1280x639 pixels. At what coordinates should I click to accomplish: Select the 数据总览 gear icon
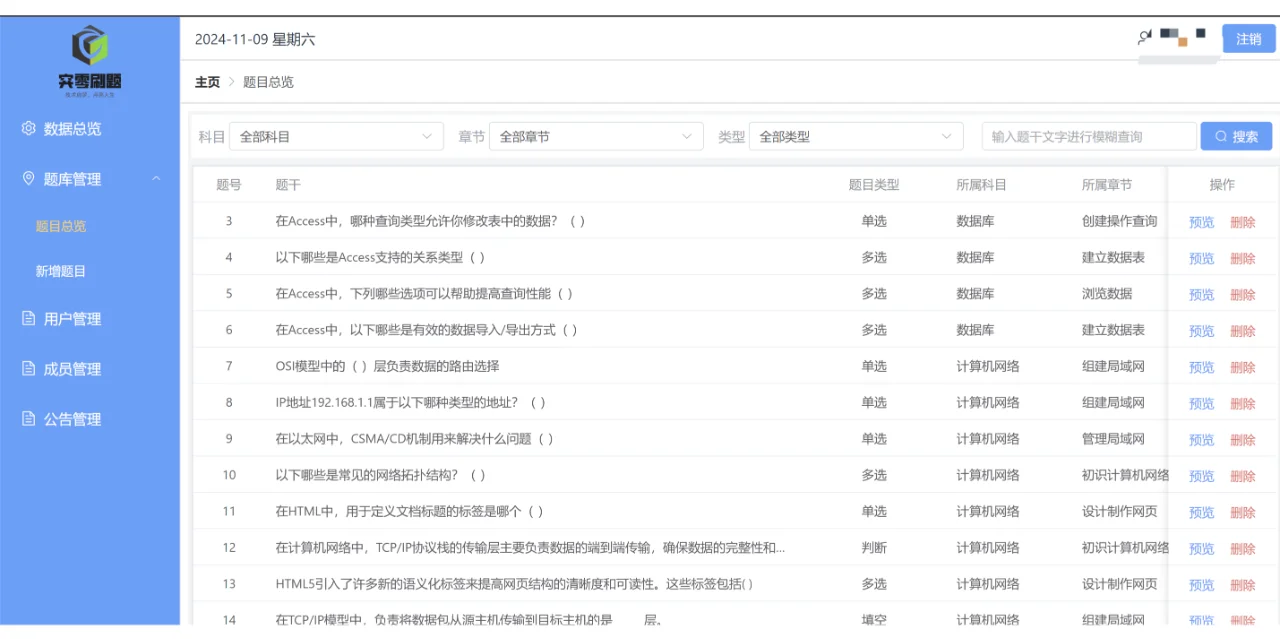click(x=29, y=128)
